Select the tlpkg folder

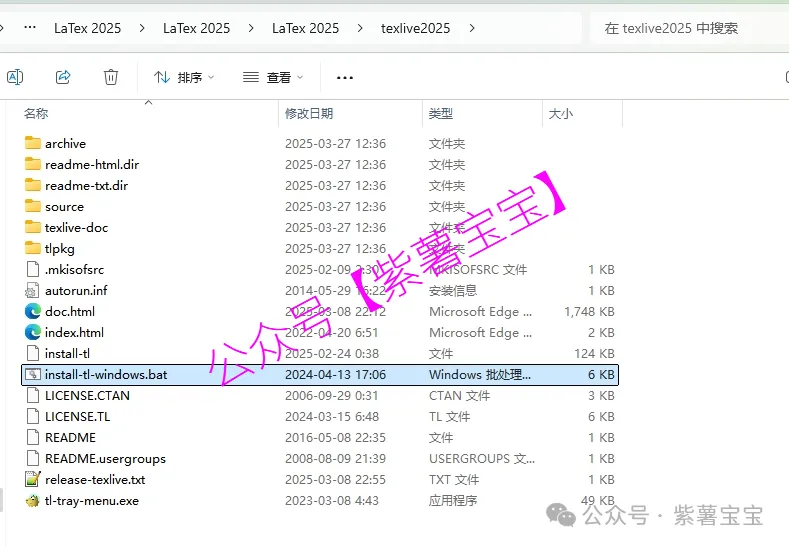[x=59, y=248]
